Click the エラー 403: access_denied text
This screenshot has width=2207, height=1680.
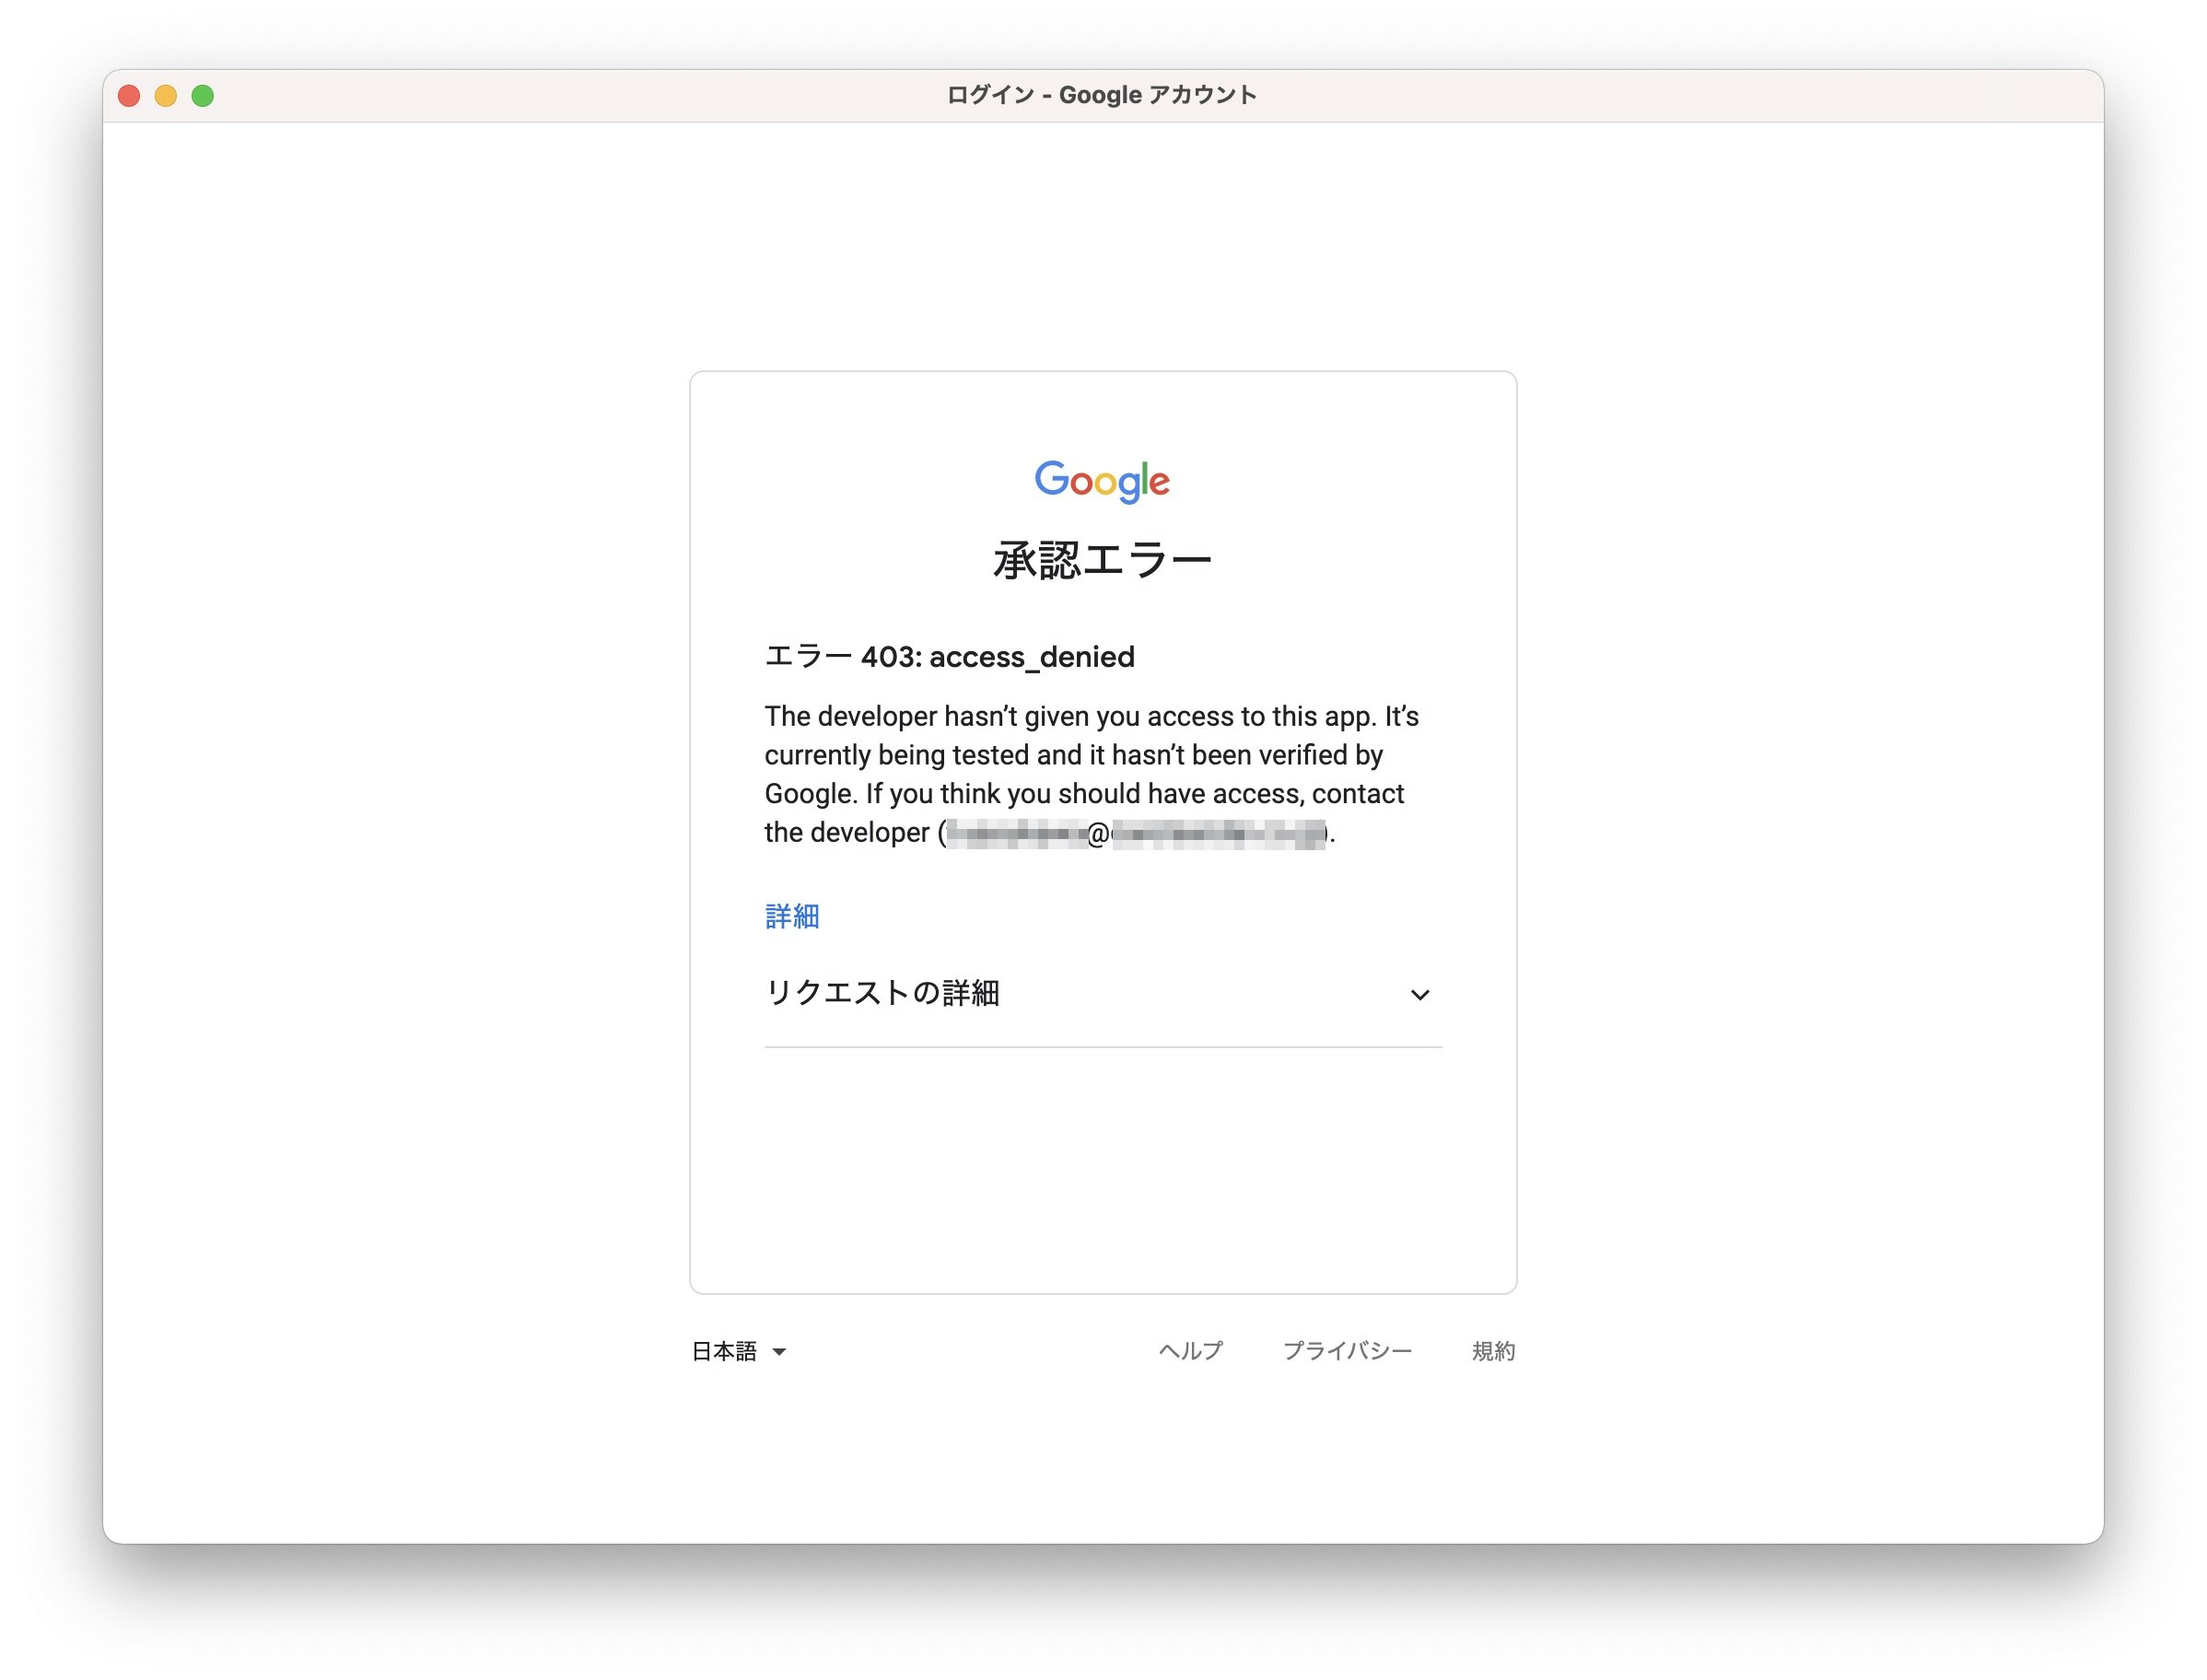click(949, 657)
